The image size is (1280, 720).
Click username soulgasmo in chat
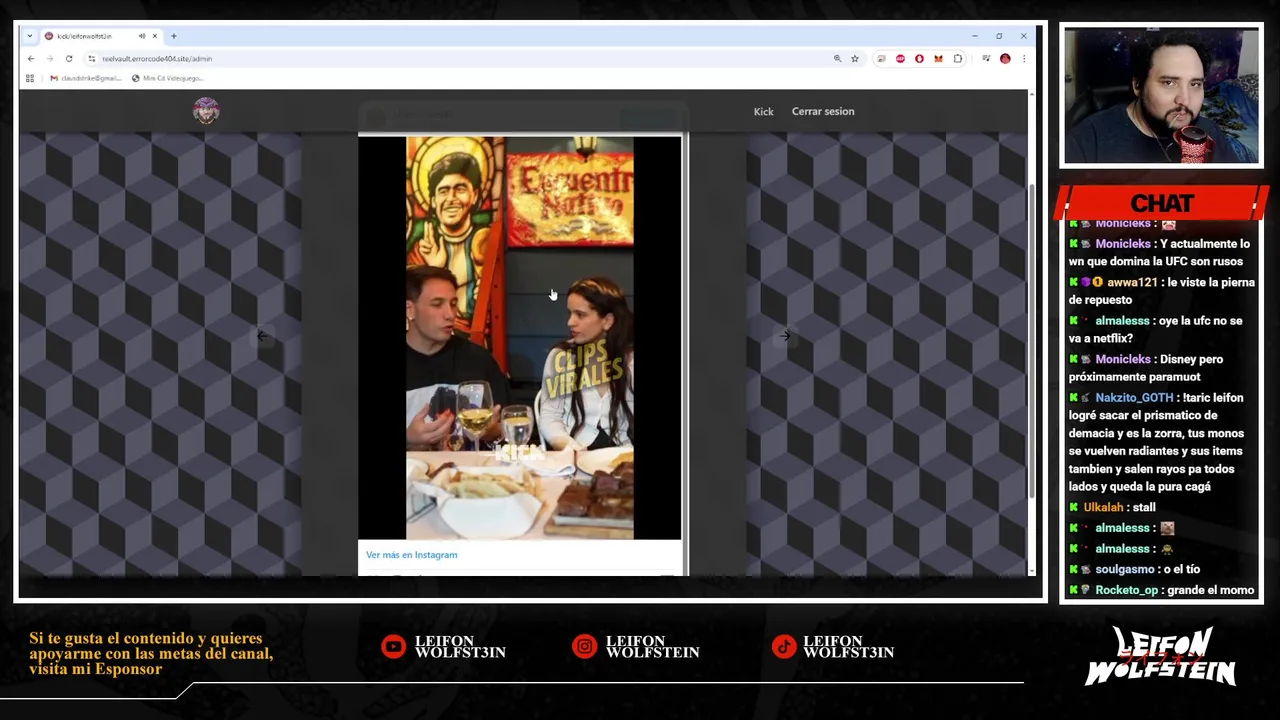1124,570
